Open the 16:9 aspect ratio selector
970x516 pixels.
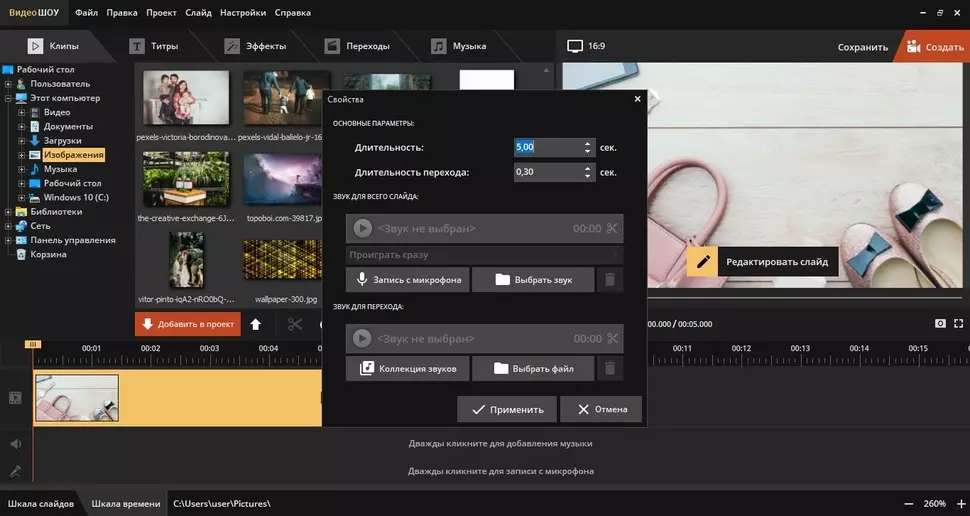tap(587, 46)
